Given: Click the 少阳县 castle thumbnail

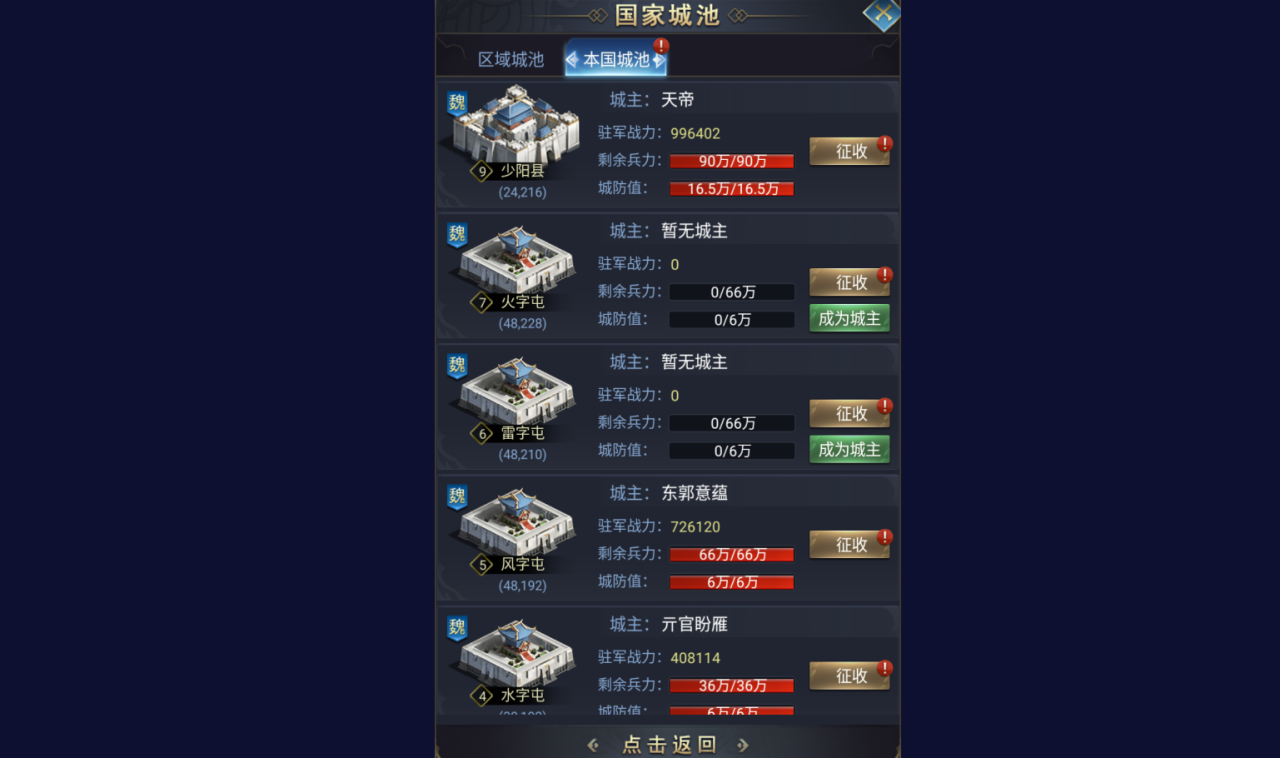Looking at the screenshot, I should [516, 124].
